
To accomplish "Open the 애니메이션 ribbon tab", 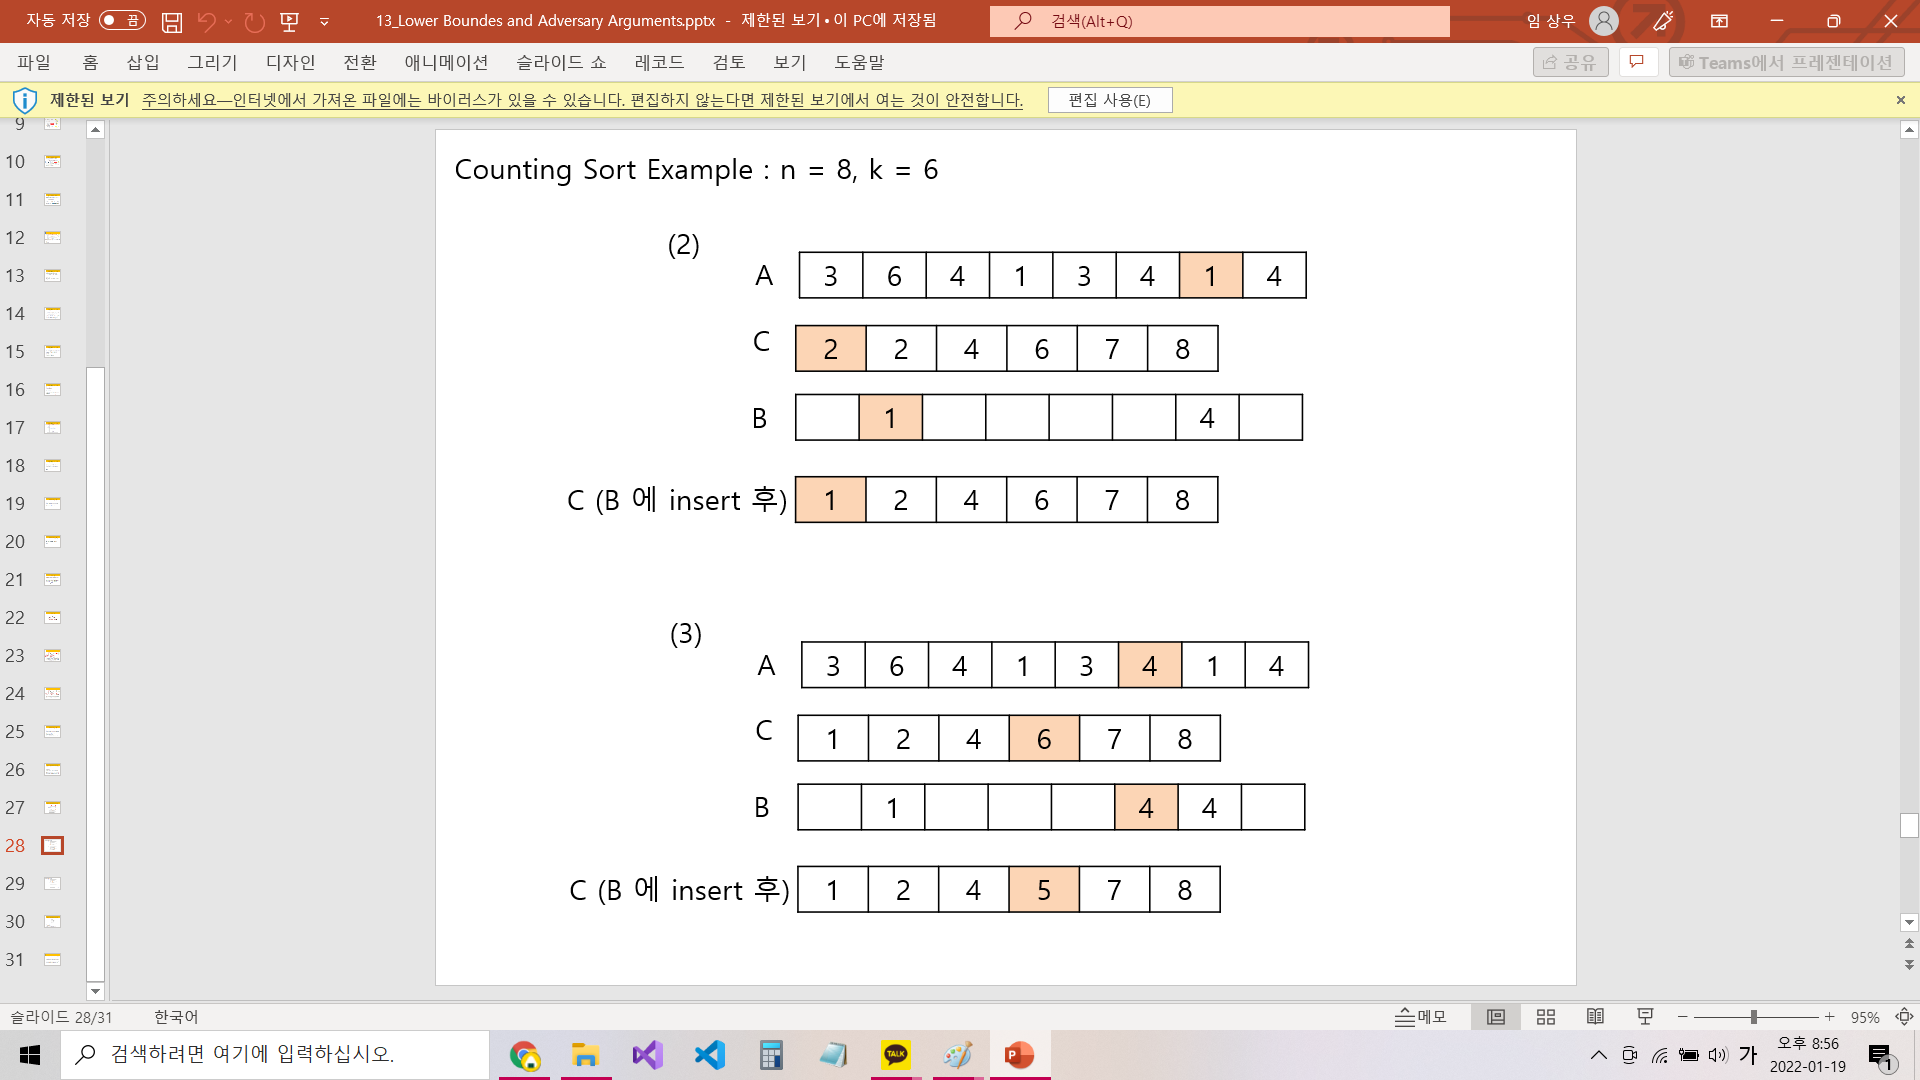I will click(x=446, y=62).
